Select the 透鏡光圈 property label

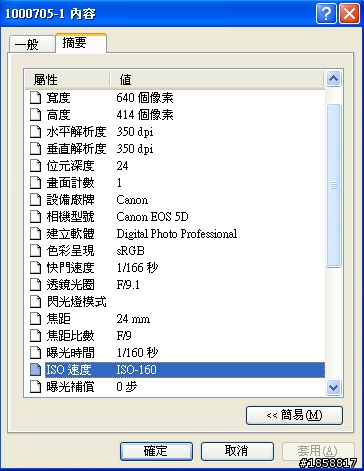pyautogui.click(x=70, y=285)
